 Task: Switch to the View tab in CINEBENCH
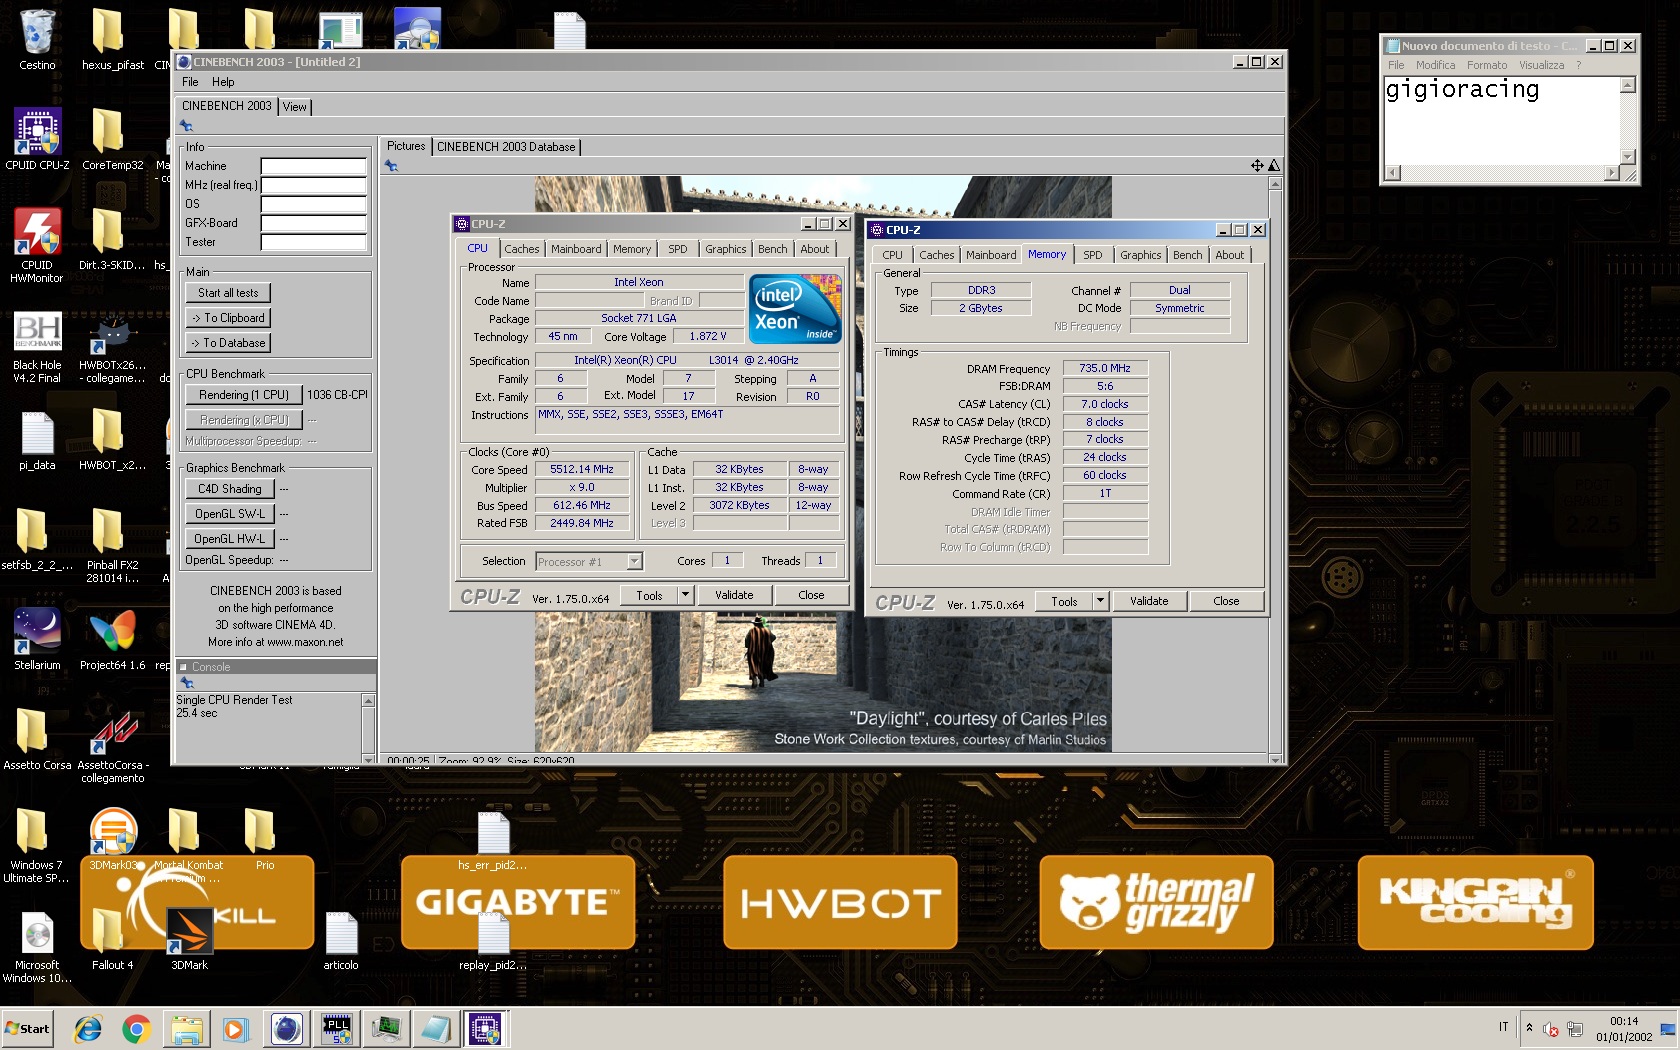(295, 107)
